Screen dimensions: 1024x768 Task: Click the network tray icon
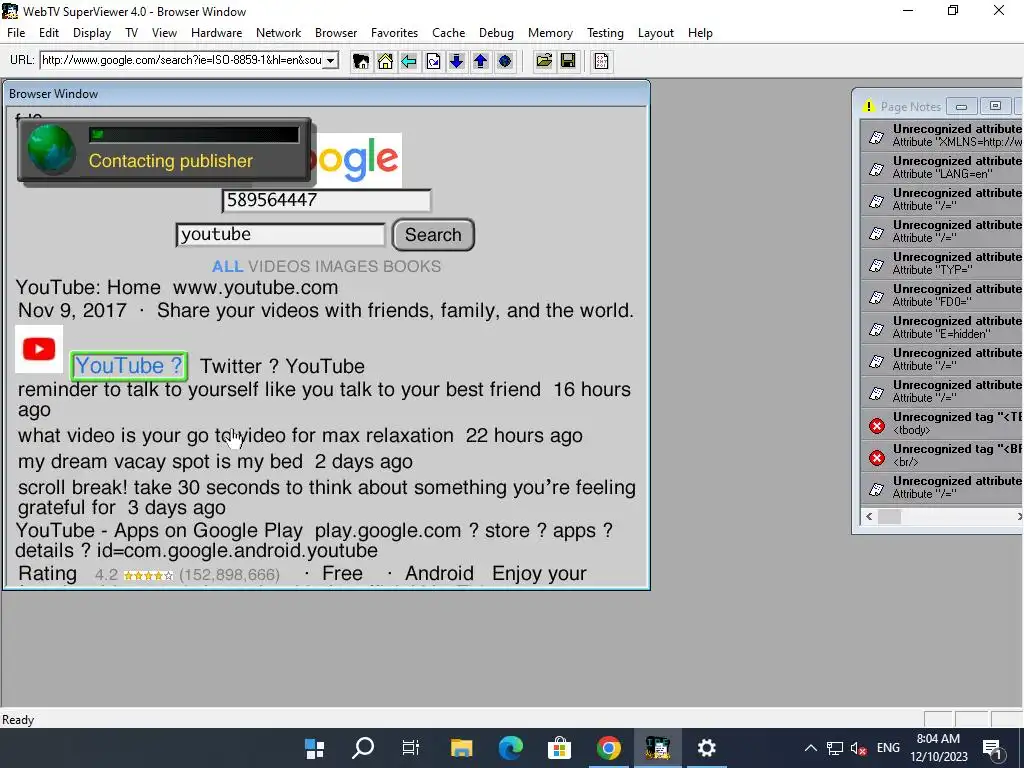tap(835, 748)
